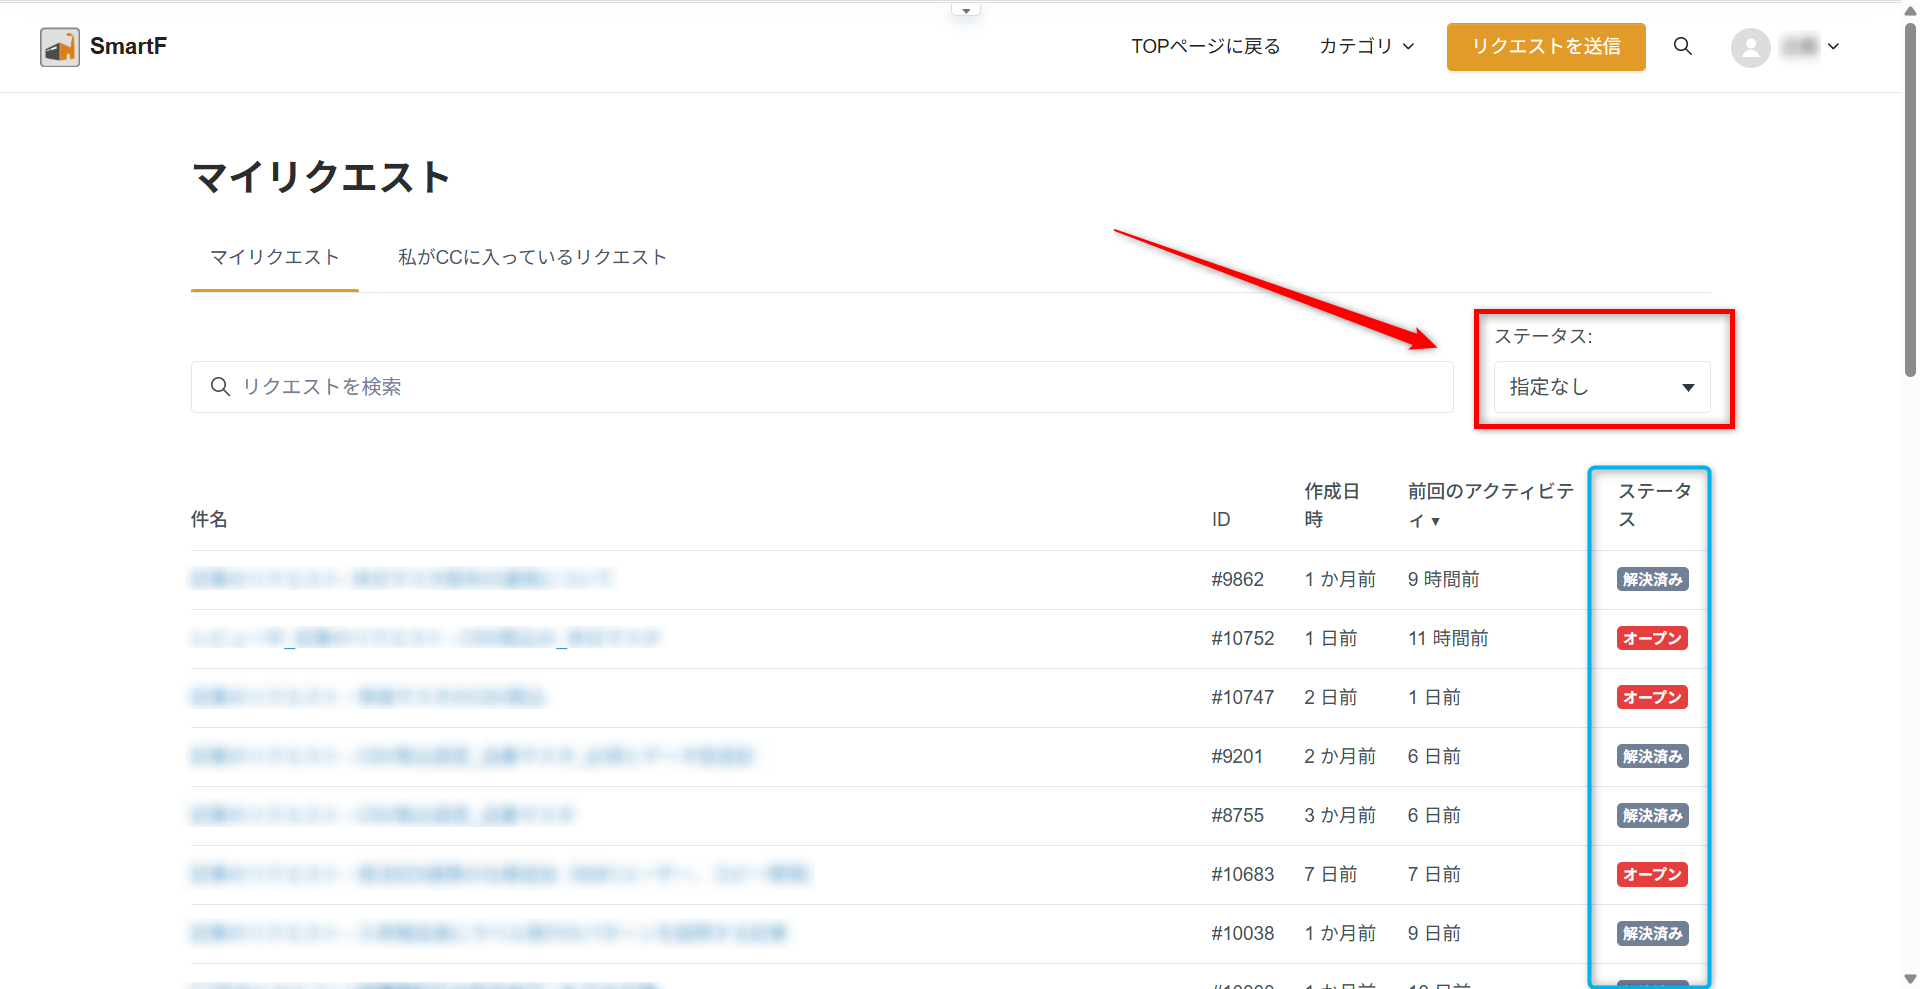Open search via magnifier icon in header

click(x=1683, y=47)
